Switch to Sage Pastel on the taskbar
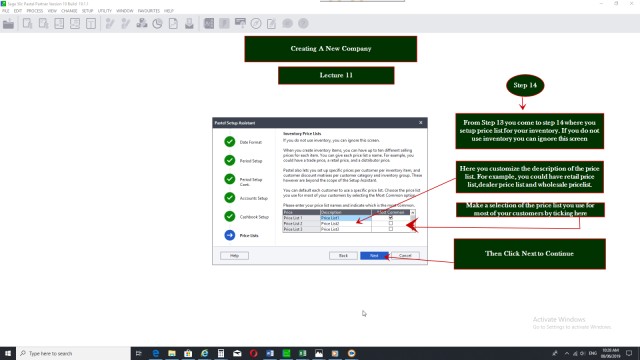 click(286, 353)
